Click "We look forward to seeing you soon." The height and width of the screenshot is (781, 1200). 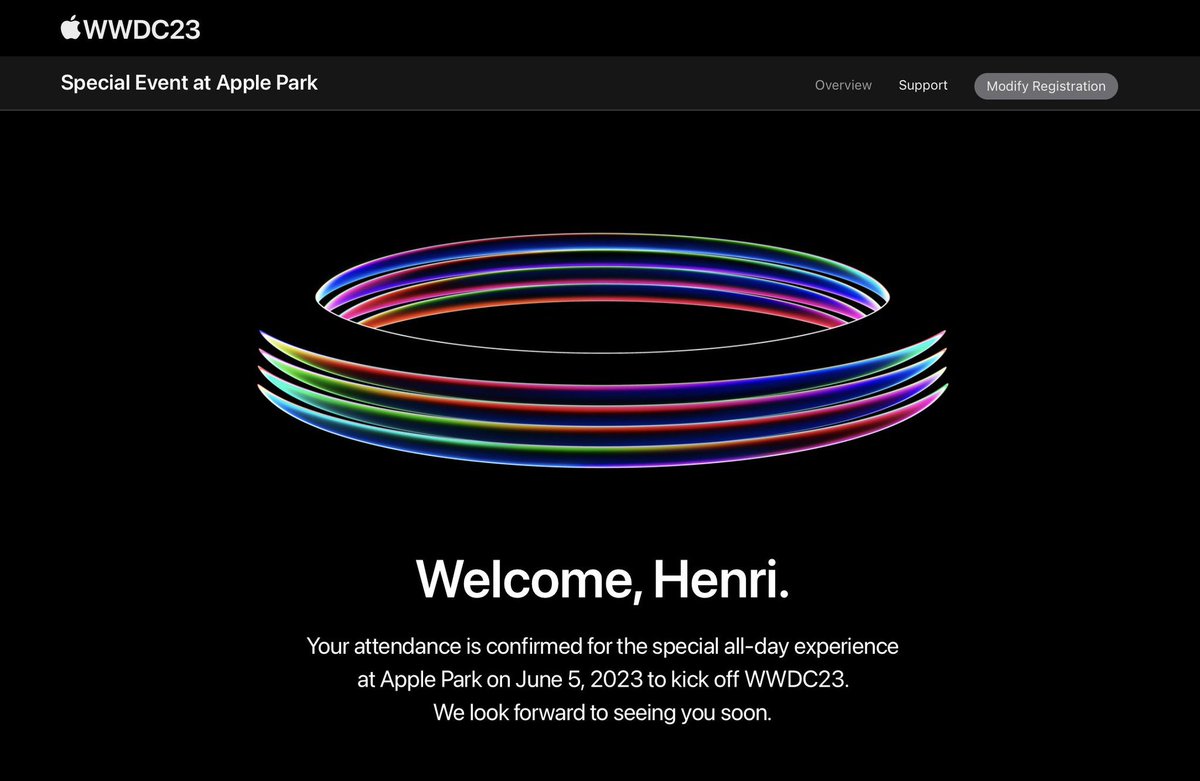click(x=602, y=713)
